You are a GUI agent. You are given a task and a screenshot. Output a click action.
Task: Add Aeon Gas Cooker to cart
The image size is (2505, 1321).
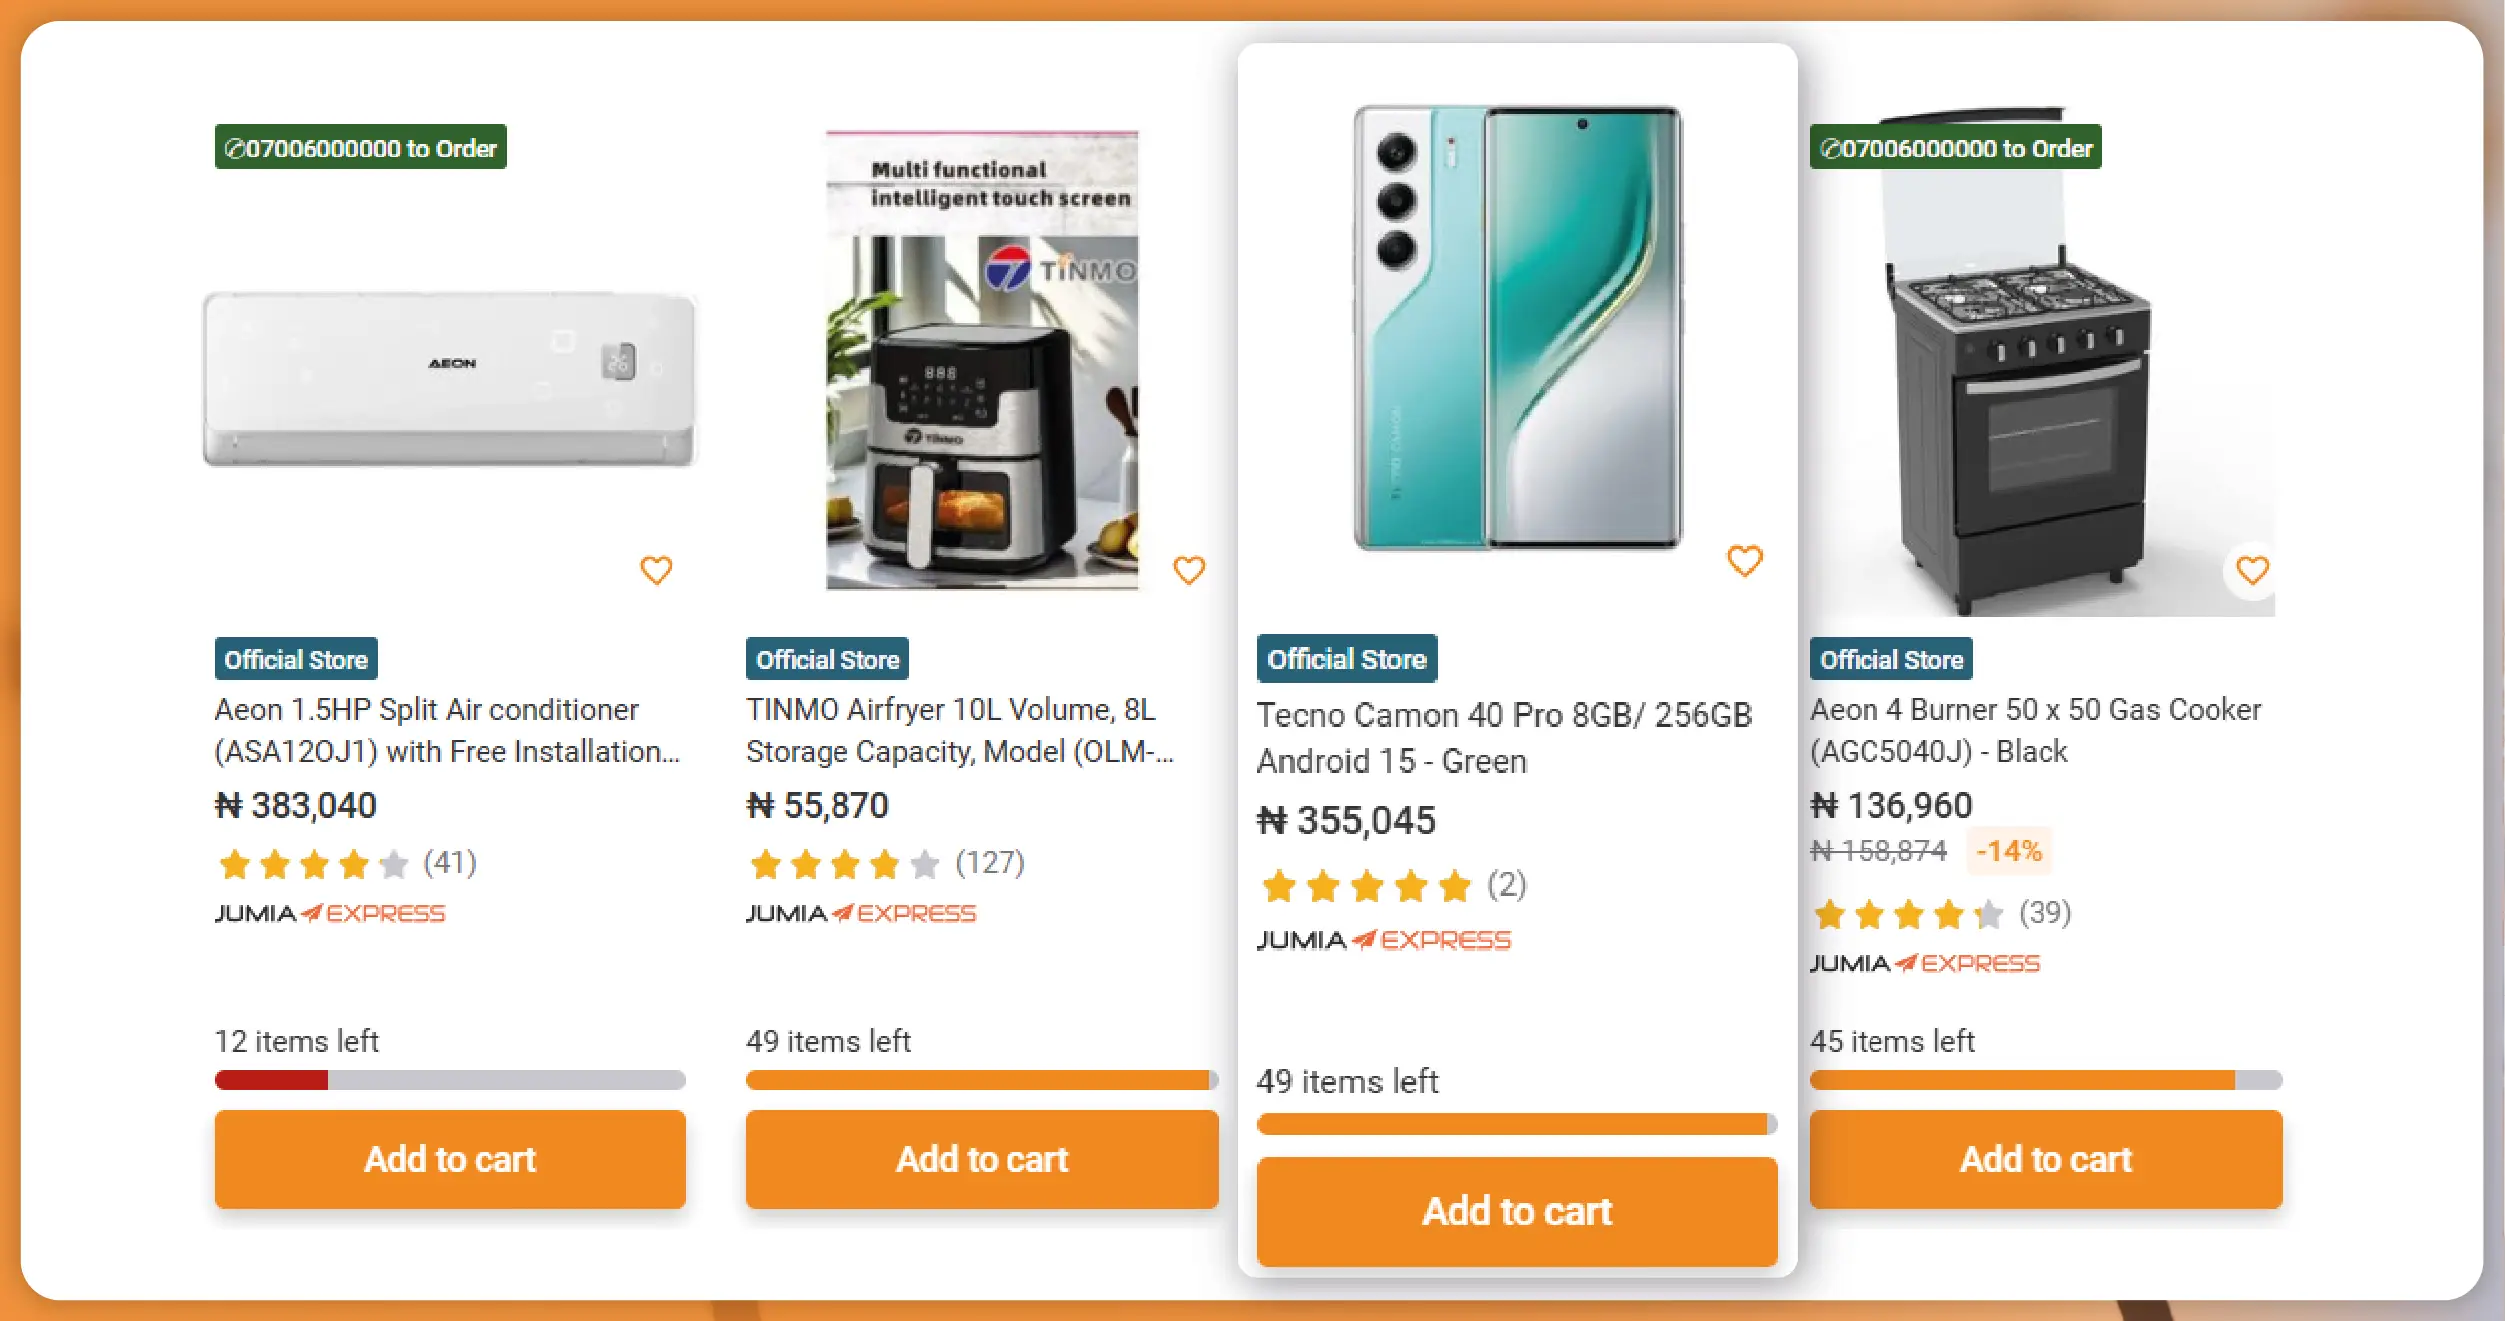coord(2046,1159)
